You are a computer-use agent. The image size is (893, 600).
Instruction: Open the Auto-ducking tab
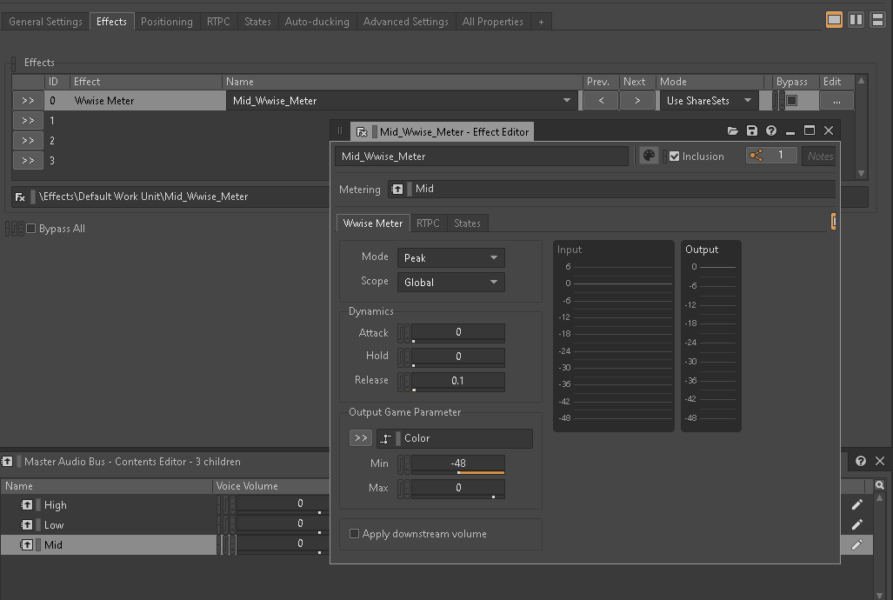point(317,22)
